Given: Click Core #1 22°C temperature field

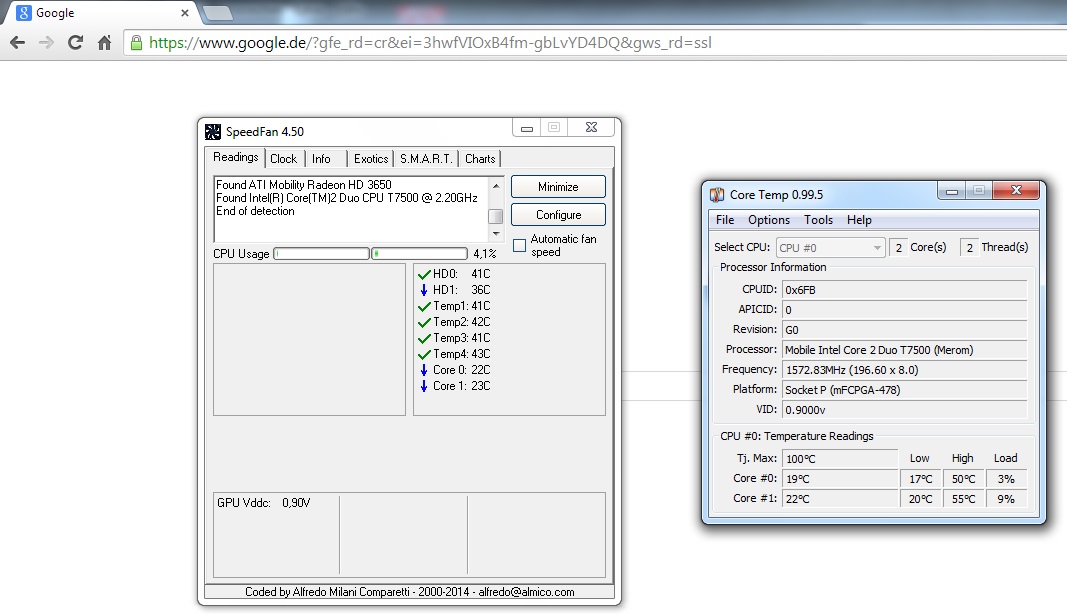Looking at the screenshot, I should pyautogui.click(x=840, y=499).
